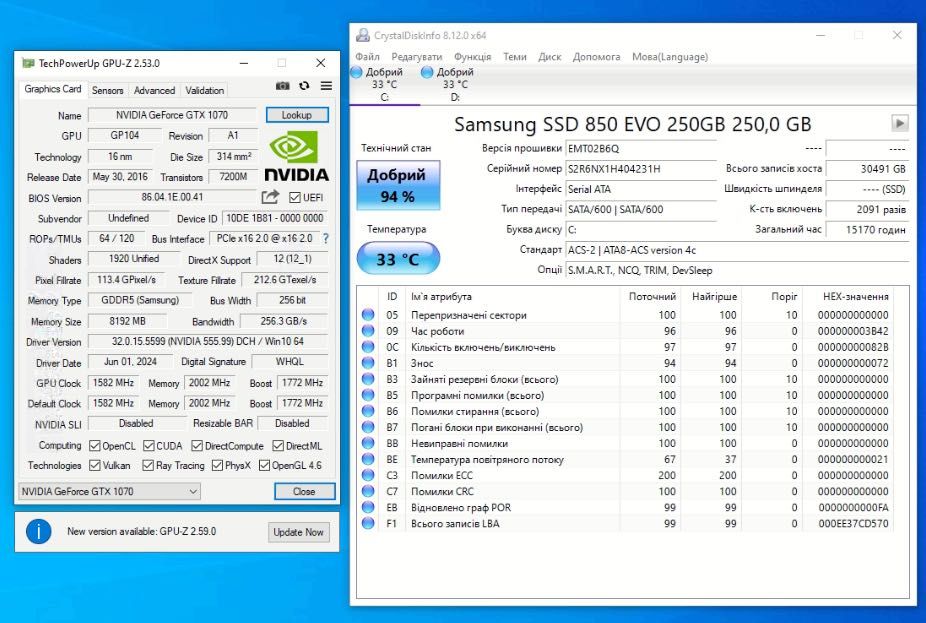Image resolution: width=926 pixels, height=623 pixels.
Task: Click the next-disk arrow button in CrystalDiskInfo
Action: pyautogui.click(x=899, y=123)
